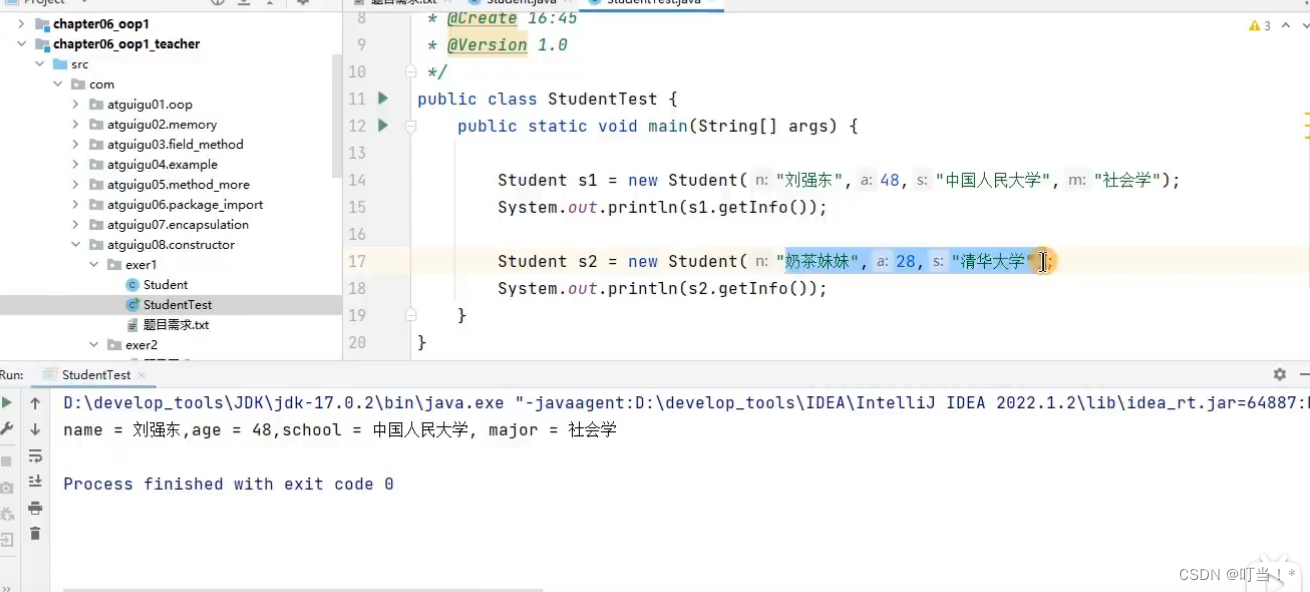Collapse the exer1 folder
Screen dimensions: 1310x592
click(94, 265)
